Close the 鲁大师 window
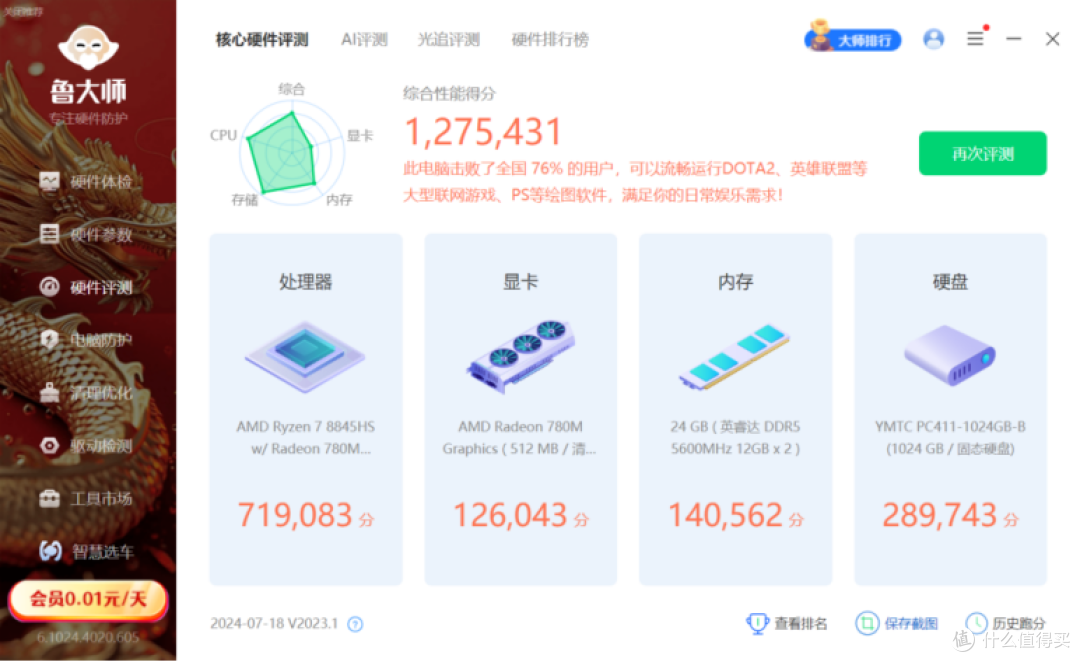The width and height of the screenshot is (1080, 662). 1052,39
